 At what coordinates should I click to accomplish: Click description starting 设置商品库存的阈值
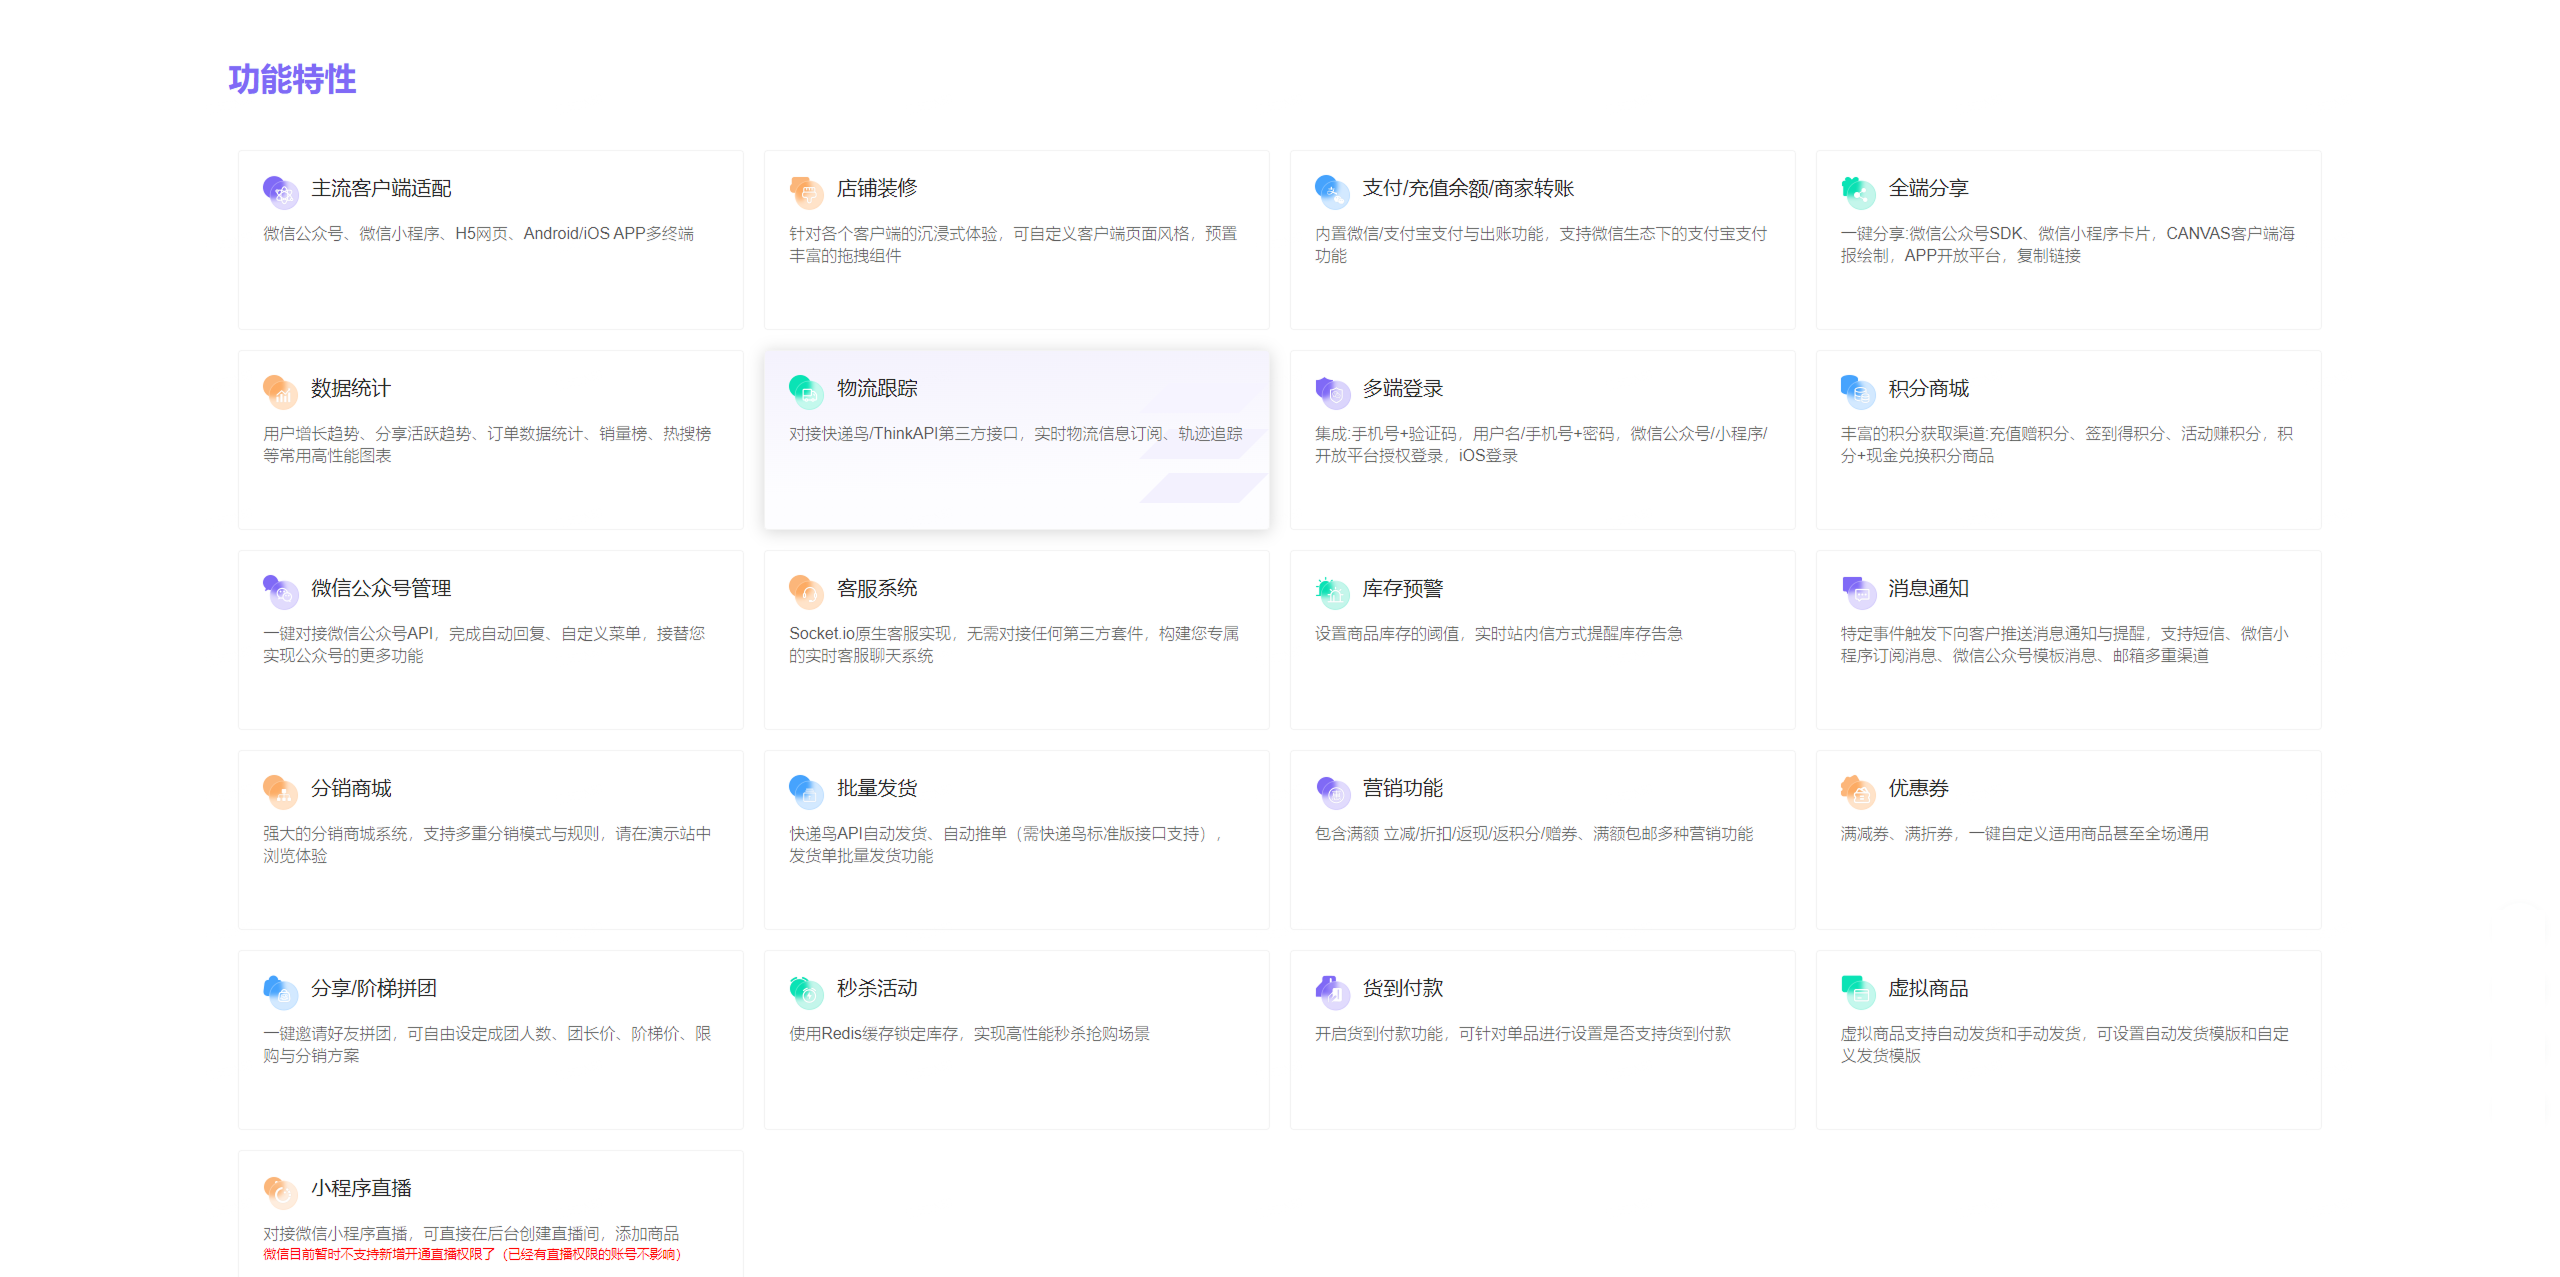tap(1498, 633)
